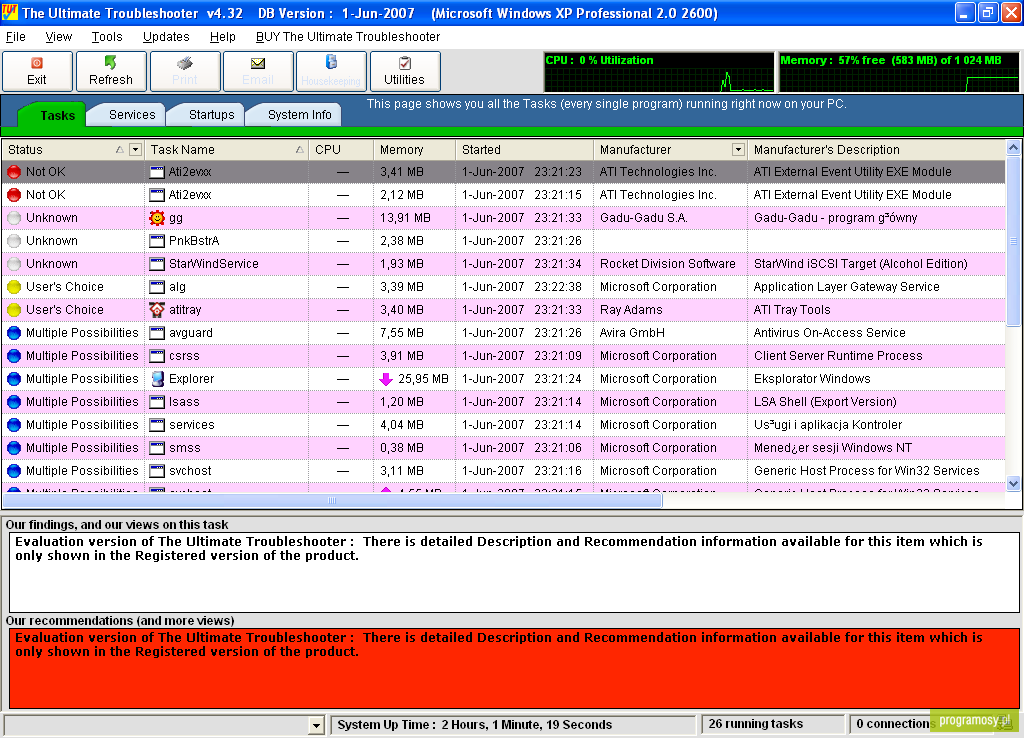The image size is (1025, 738).
Task: Click the Client Server Runtime Process description
Action: point(838,356)
